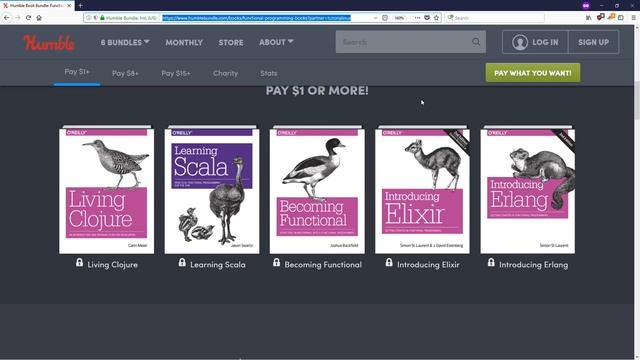The height and width of the screenshot is (360, 640).
Task: Click the Becoming Functional title text
Action: pyautogui.click(x=323, y=265)
